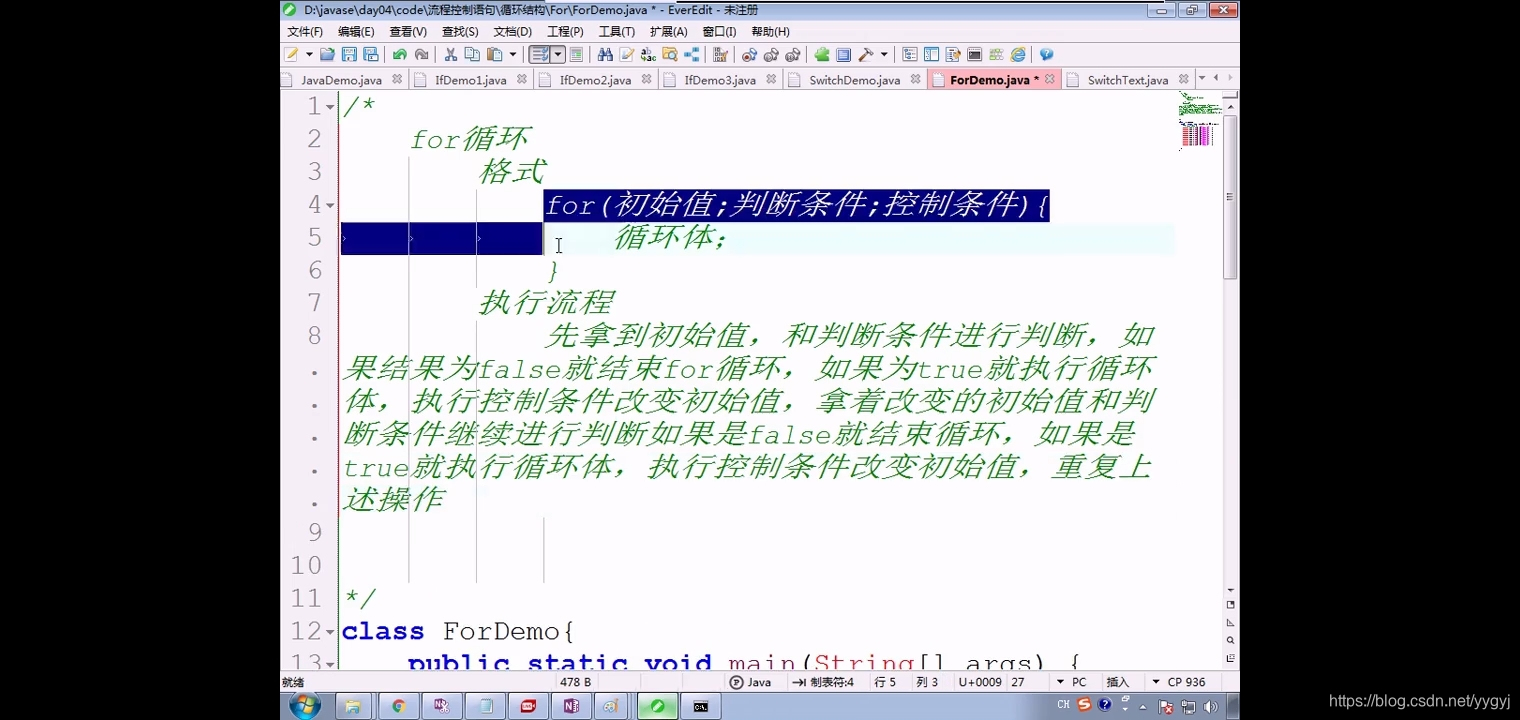Image resolution: width=1520 pixels, height=720 pixels.
Task: Open the Paste dropdown arrow
Action: click(513, 55)
